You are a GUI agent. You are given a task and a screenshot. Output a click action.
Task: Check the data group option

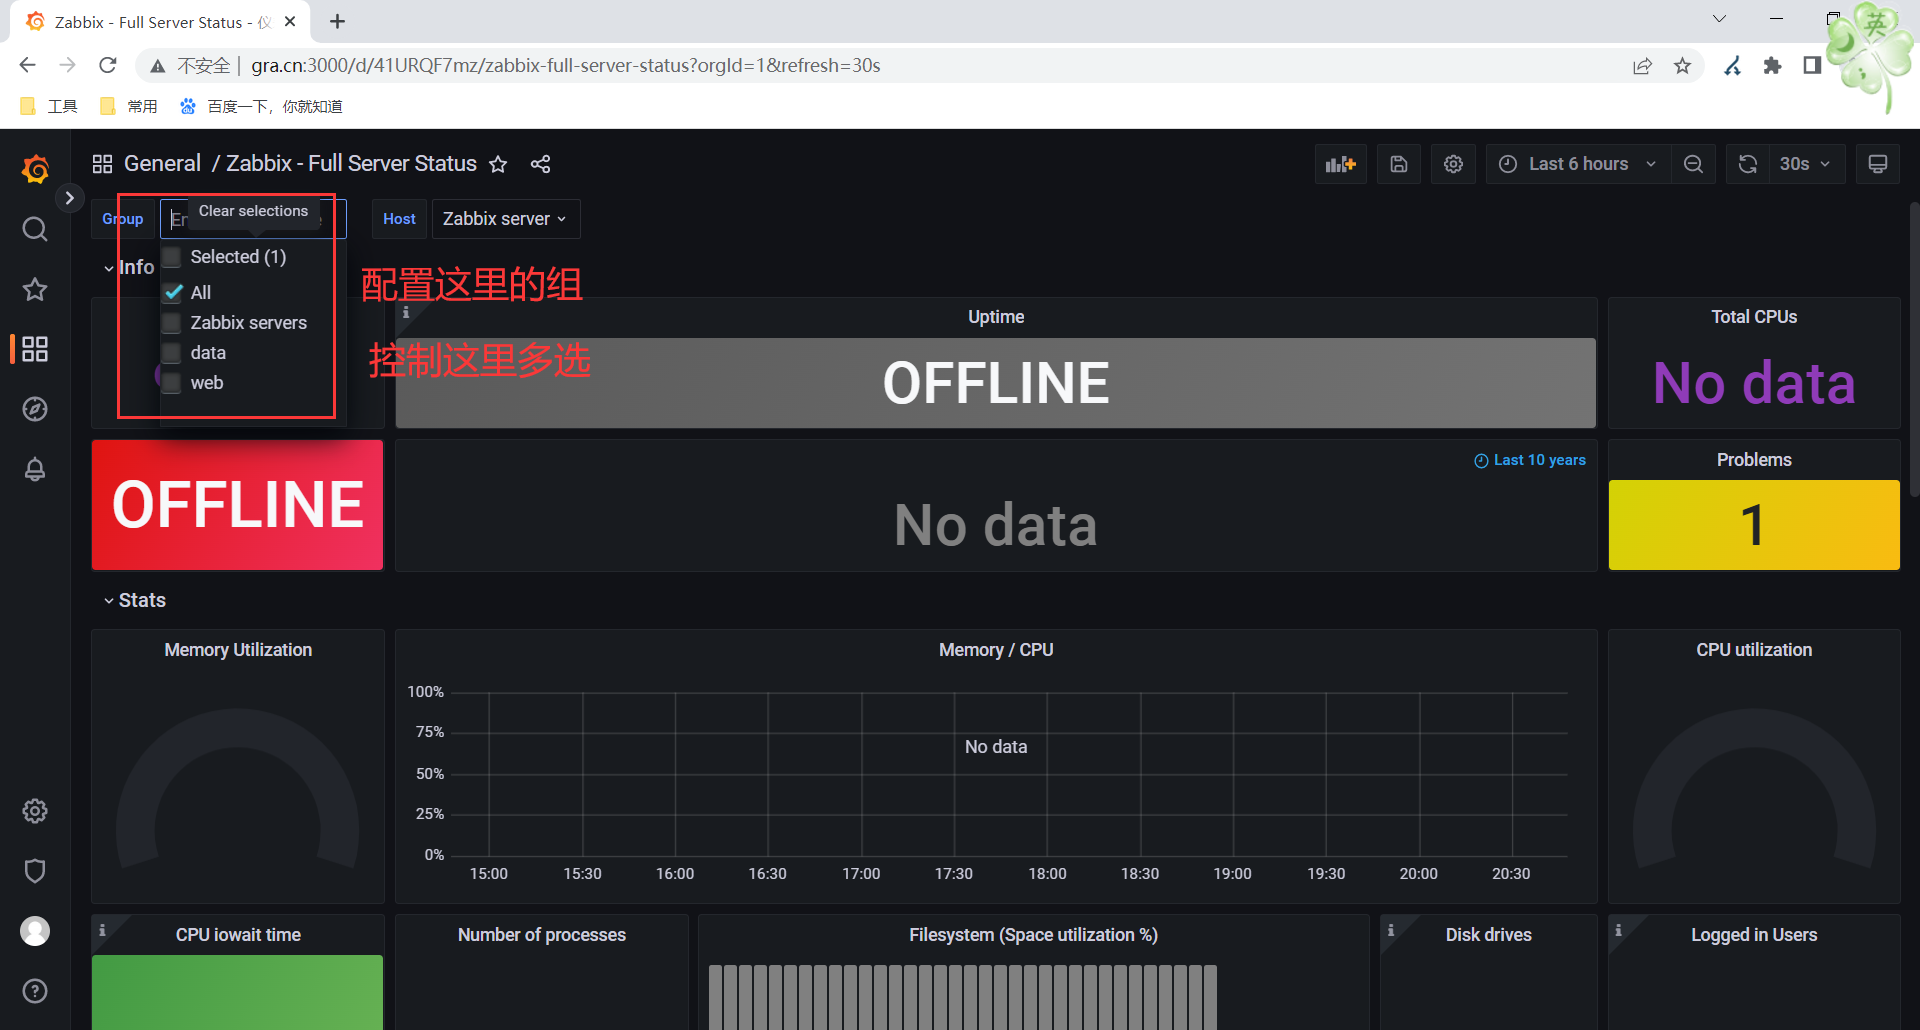172,353
